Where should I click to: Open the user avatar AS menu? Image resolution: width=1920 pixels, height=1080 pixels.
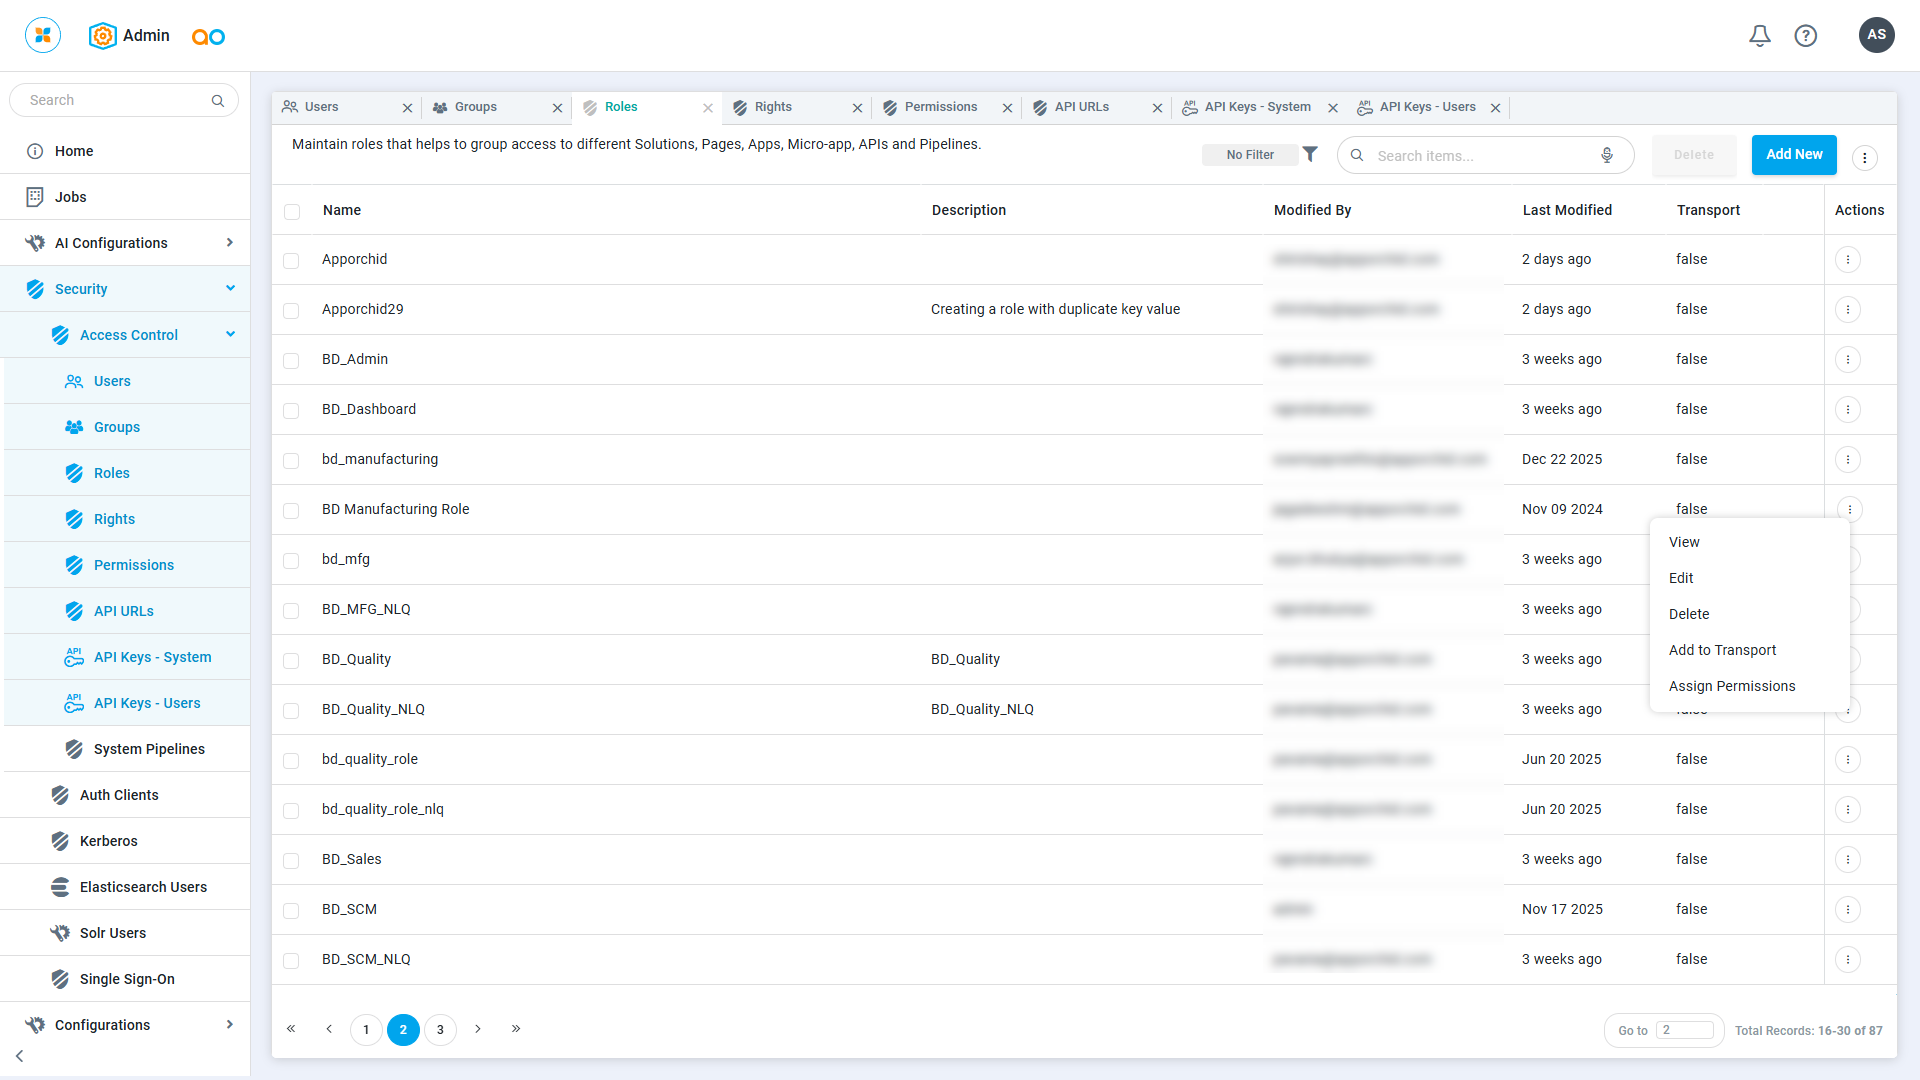pyautogui.click(x=1876, y=35)
